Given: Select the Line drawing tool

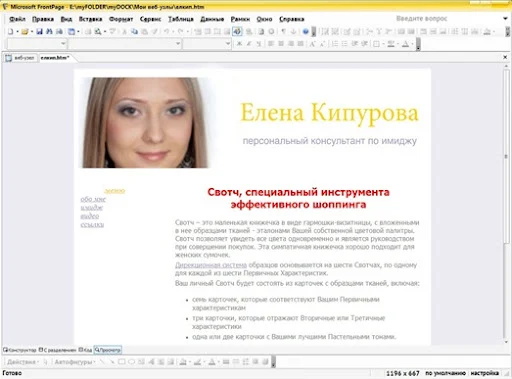Looking at the screenshot, I should coord(102,362).
